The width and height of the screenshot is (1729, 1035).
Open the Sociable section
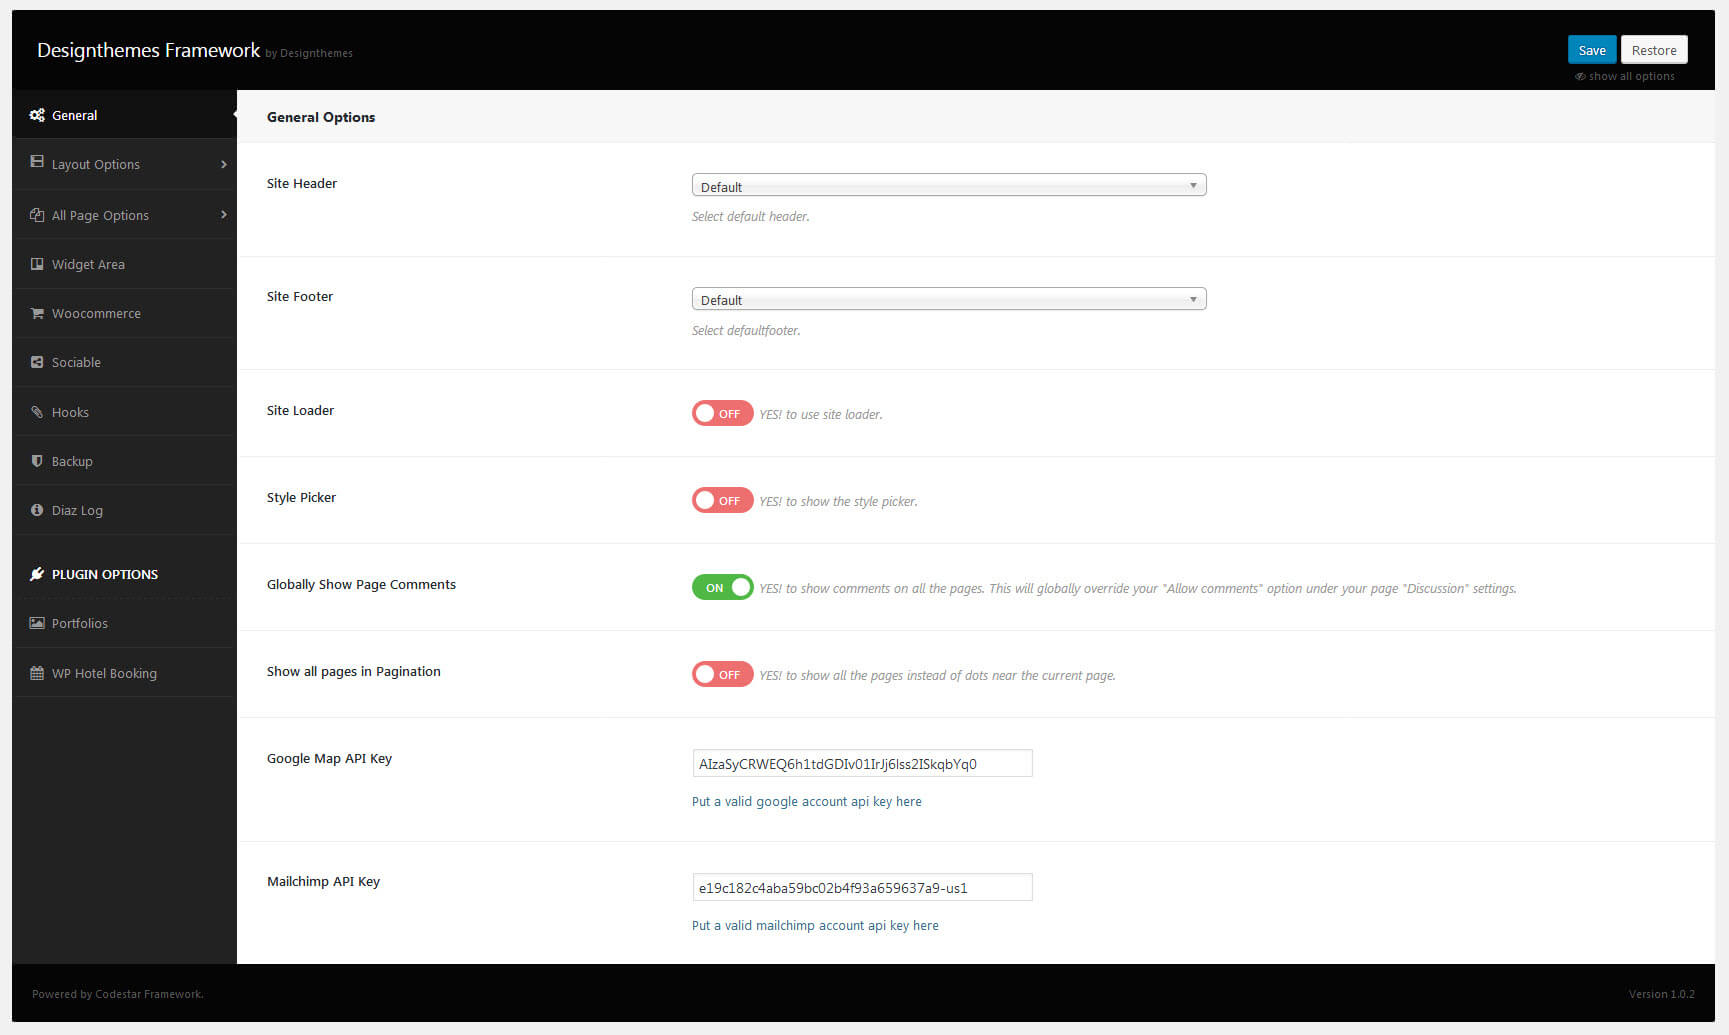coord(124,362)
